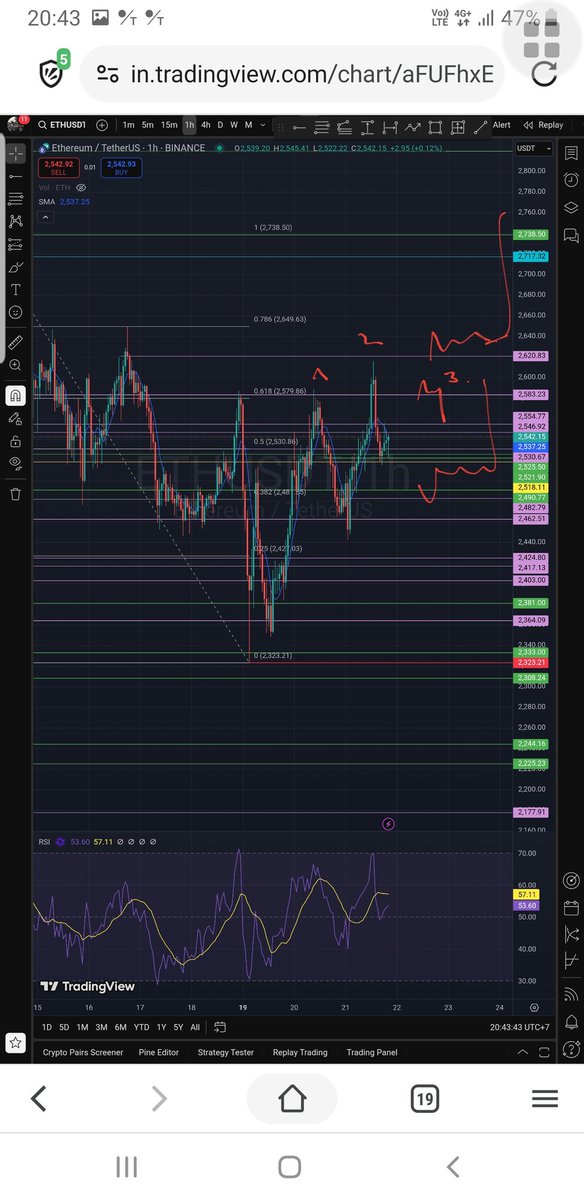Viewport: 584px width, 1200px height.
Task: Select the 15m timeframe
Action: pos(169,125)
